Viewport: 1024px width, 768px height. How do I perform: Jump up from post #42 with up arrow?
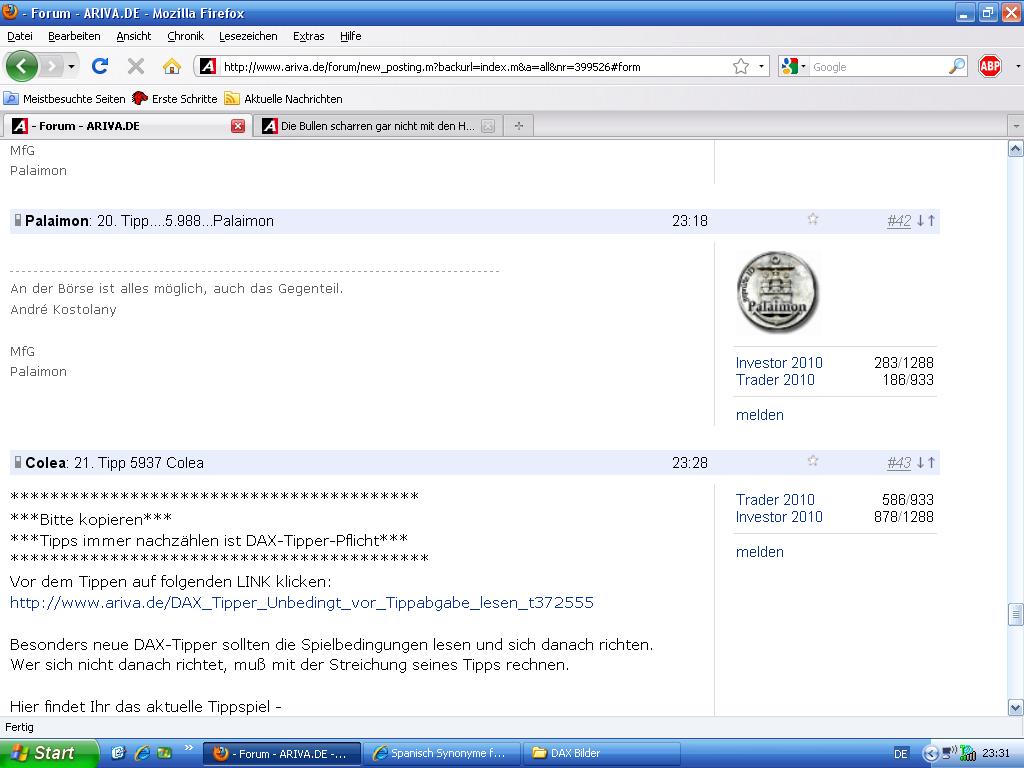tap(931, 221)
